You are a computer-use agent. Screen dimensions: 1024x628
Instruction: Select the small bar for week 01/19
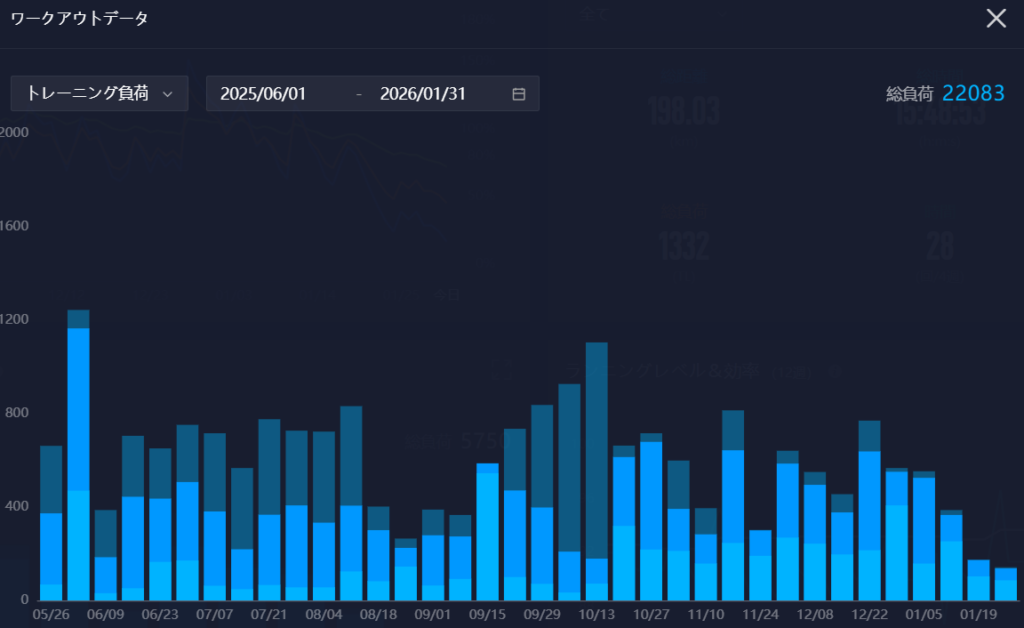click(978, 581)
